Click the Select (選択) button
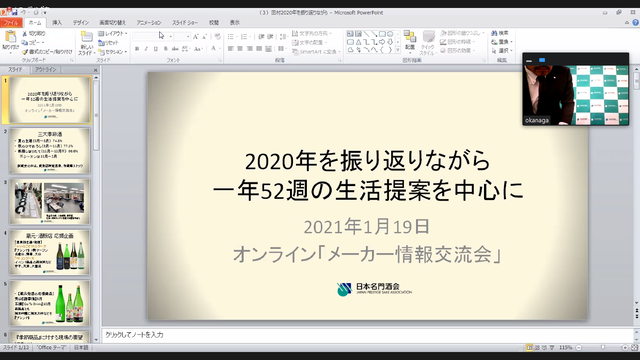 pyautogui.click(x=502, y=51)
